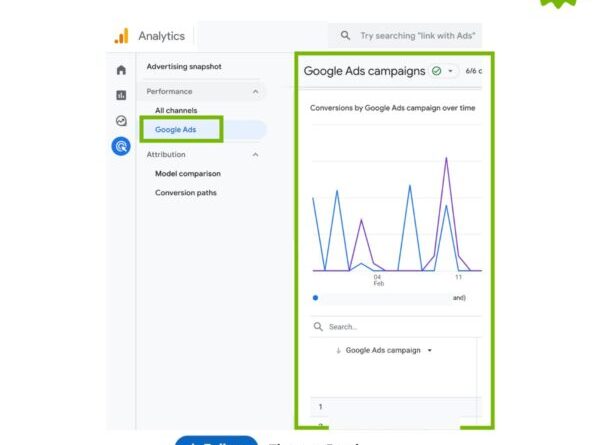Open Advertising snapshot page
This screenshot has width=600, height=445.
tap(184, 67)
